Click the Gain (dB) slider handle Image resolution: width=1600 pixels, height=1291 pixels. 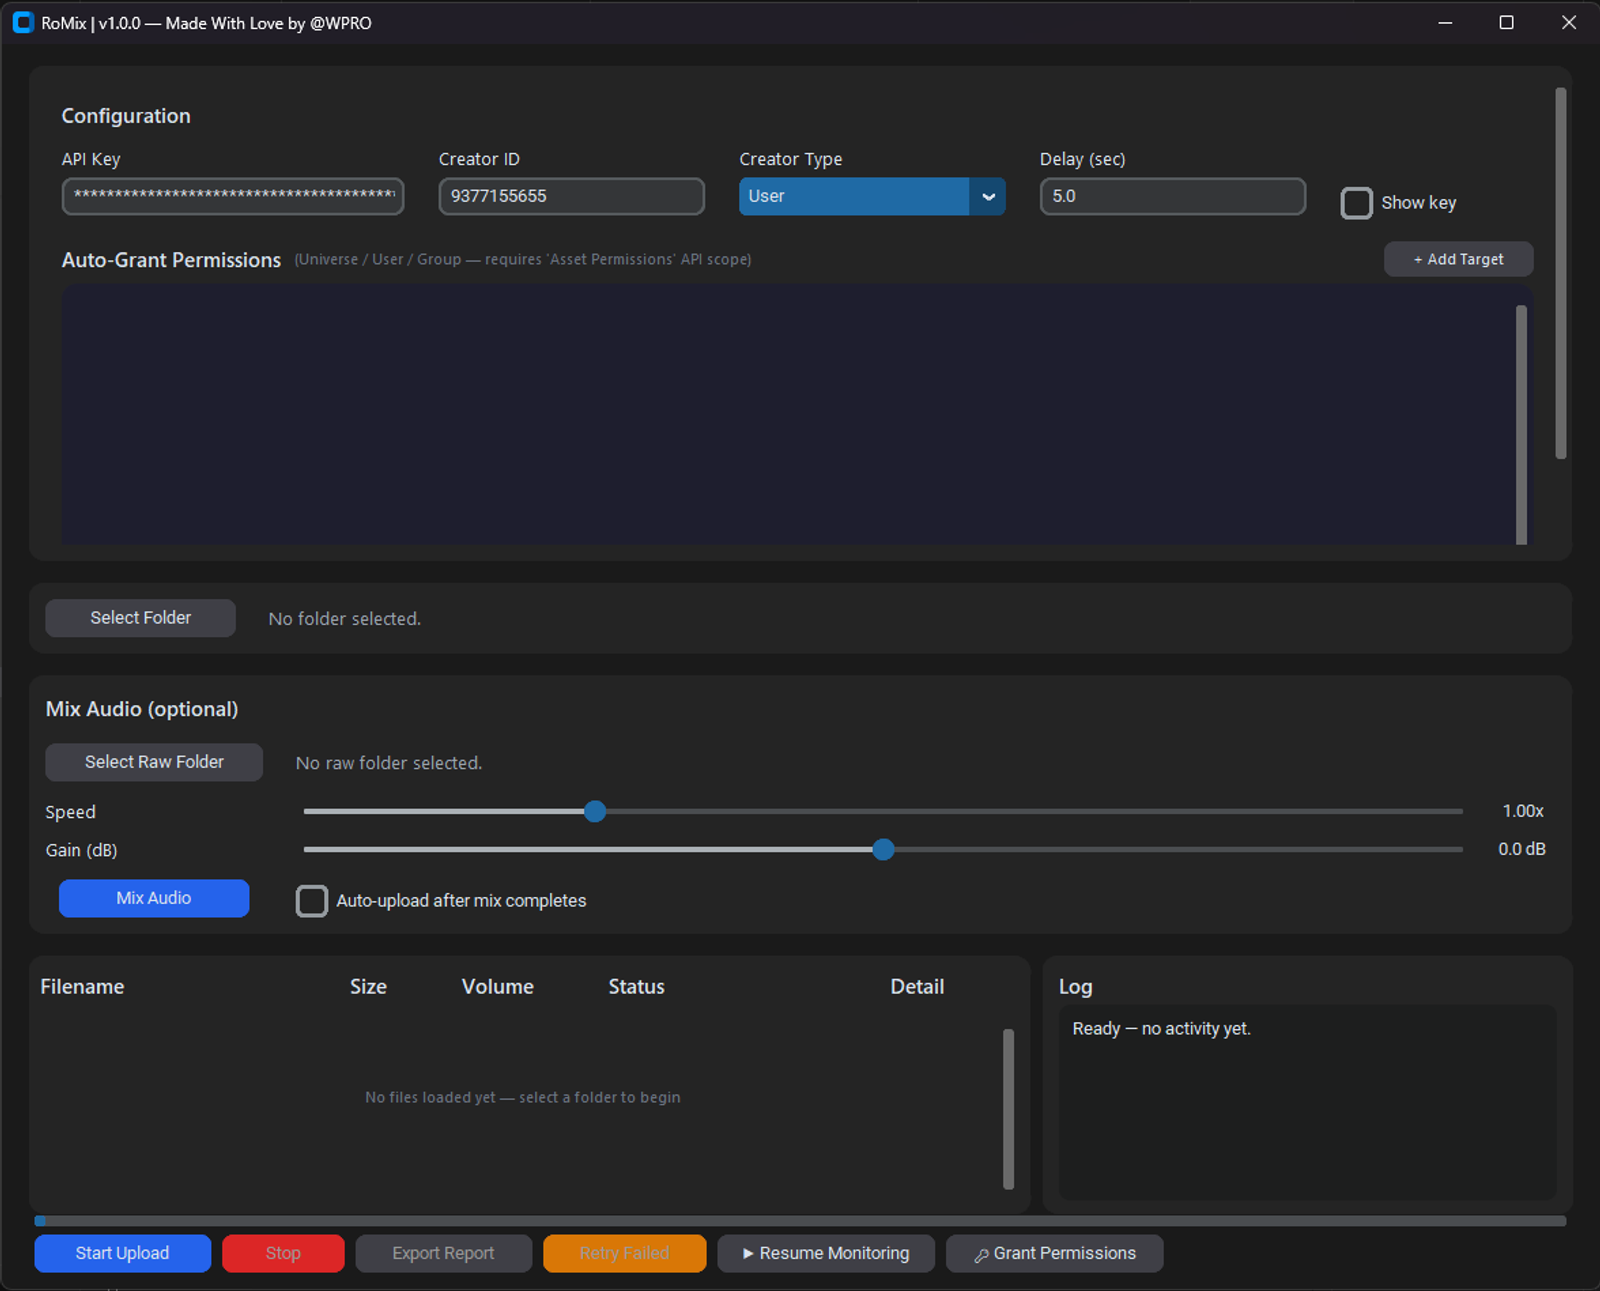883,849
